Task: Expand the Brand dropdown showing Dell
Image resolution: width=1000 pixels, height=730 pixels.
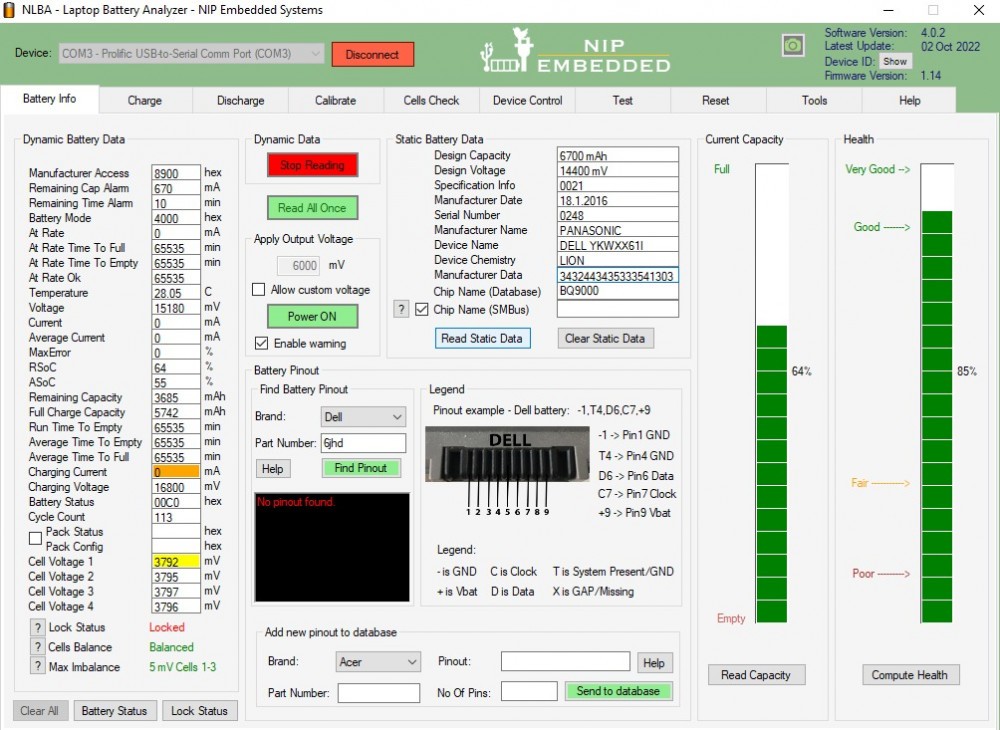Action: pos(362,417)
